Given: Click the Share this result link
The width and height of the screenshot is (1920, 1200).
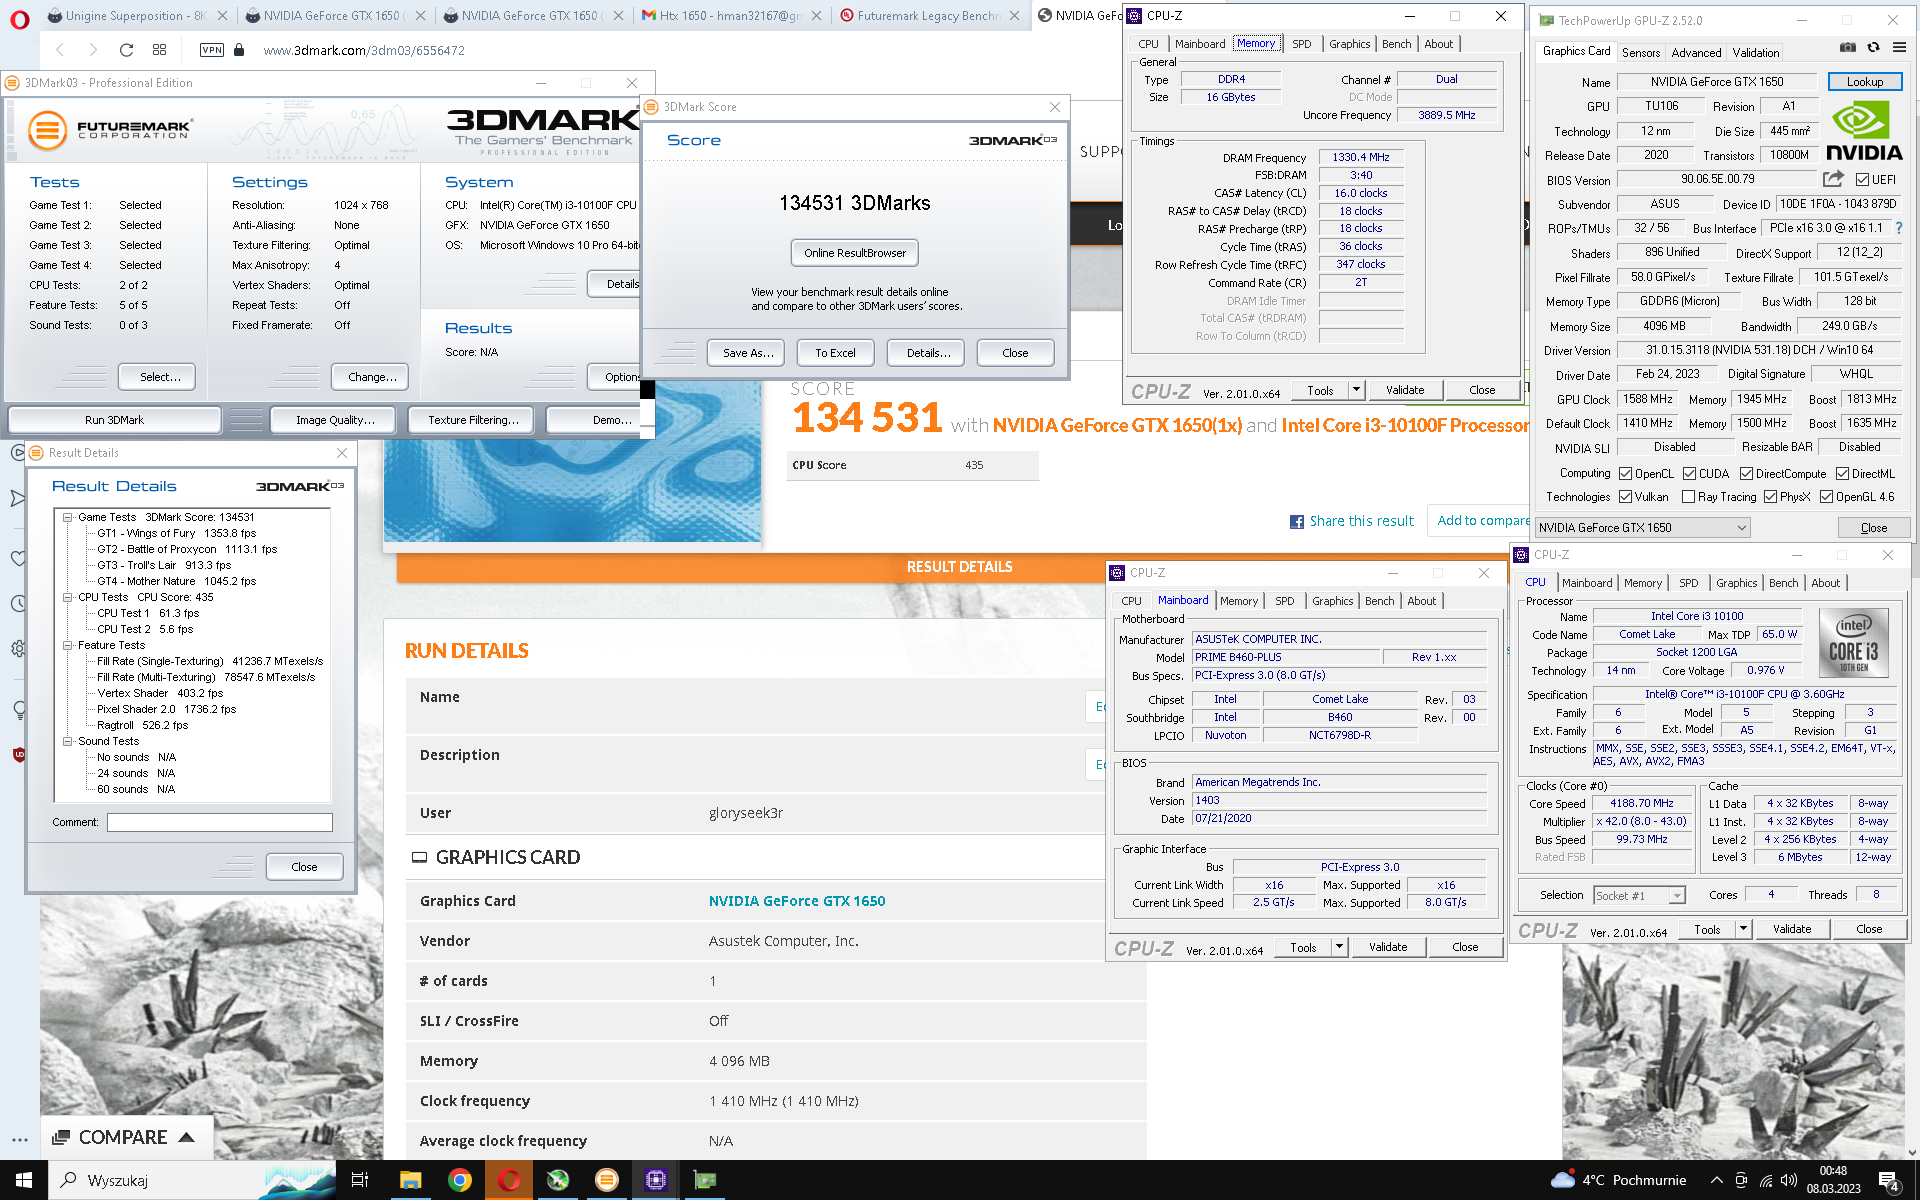Looking at the screenshot, I should pos(1361,522).
